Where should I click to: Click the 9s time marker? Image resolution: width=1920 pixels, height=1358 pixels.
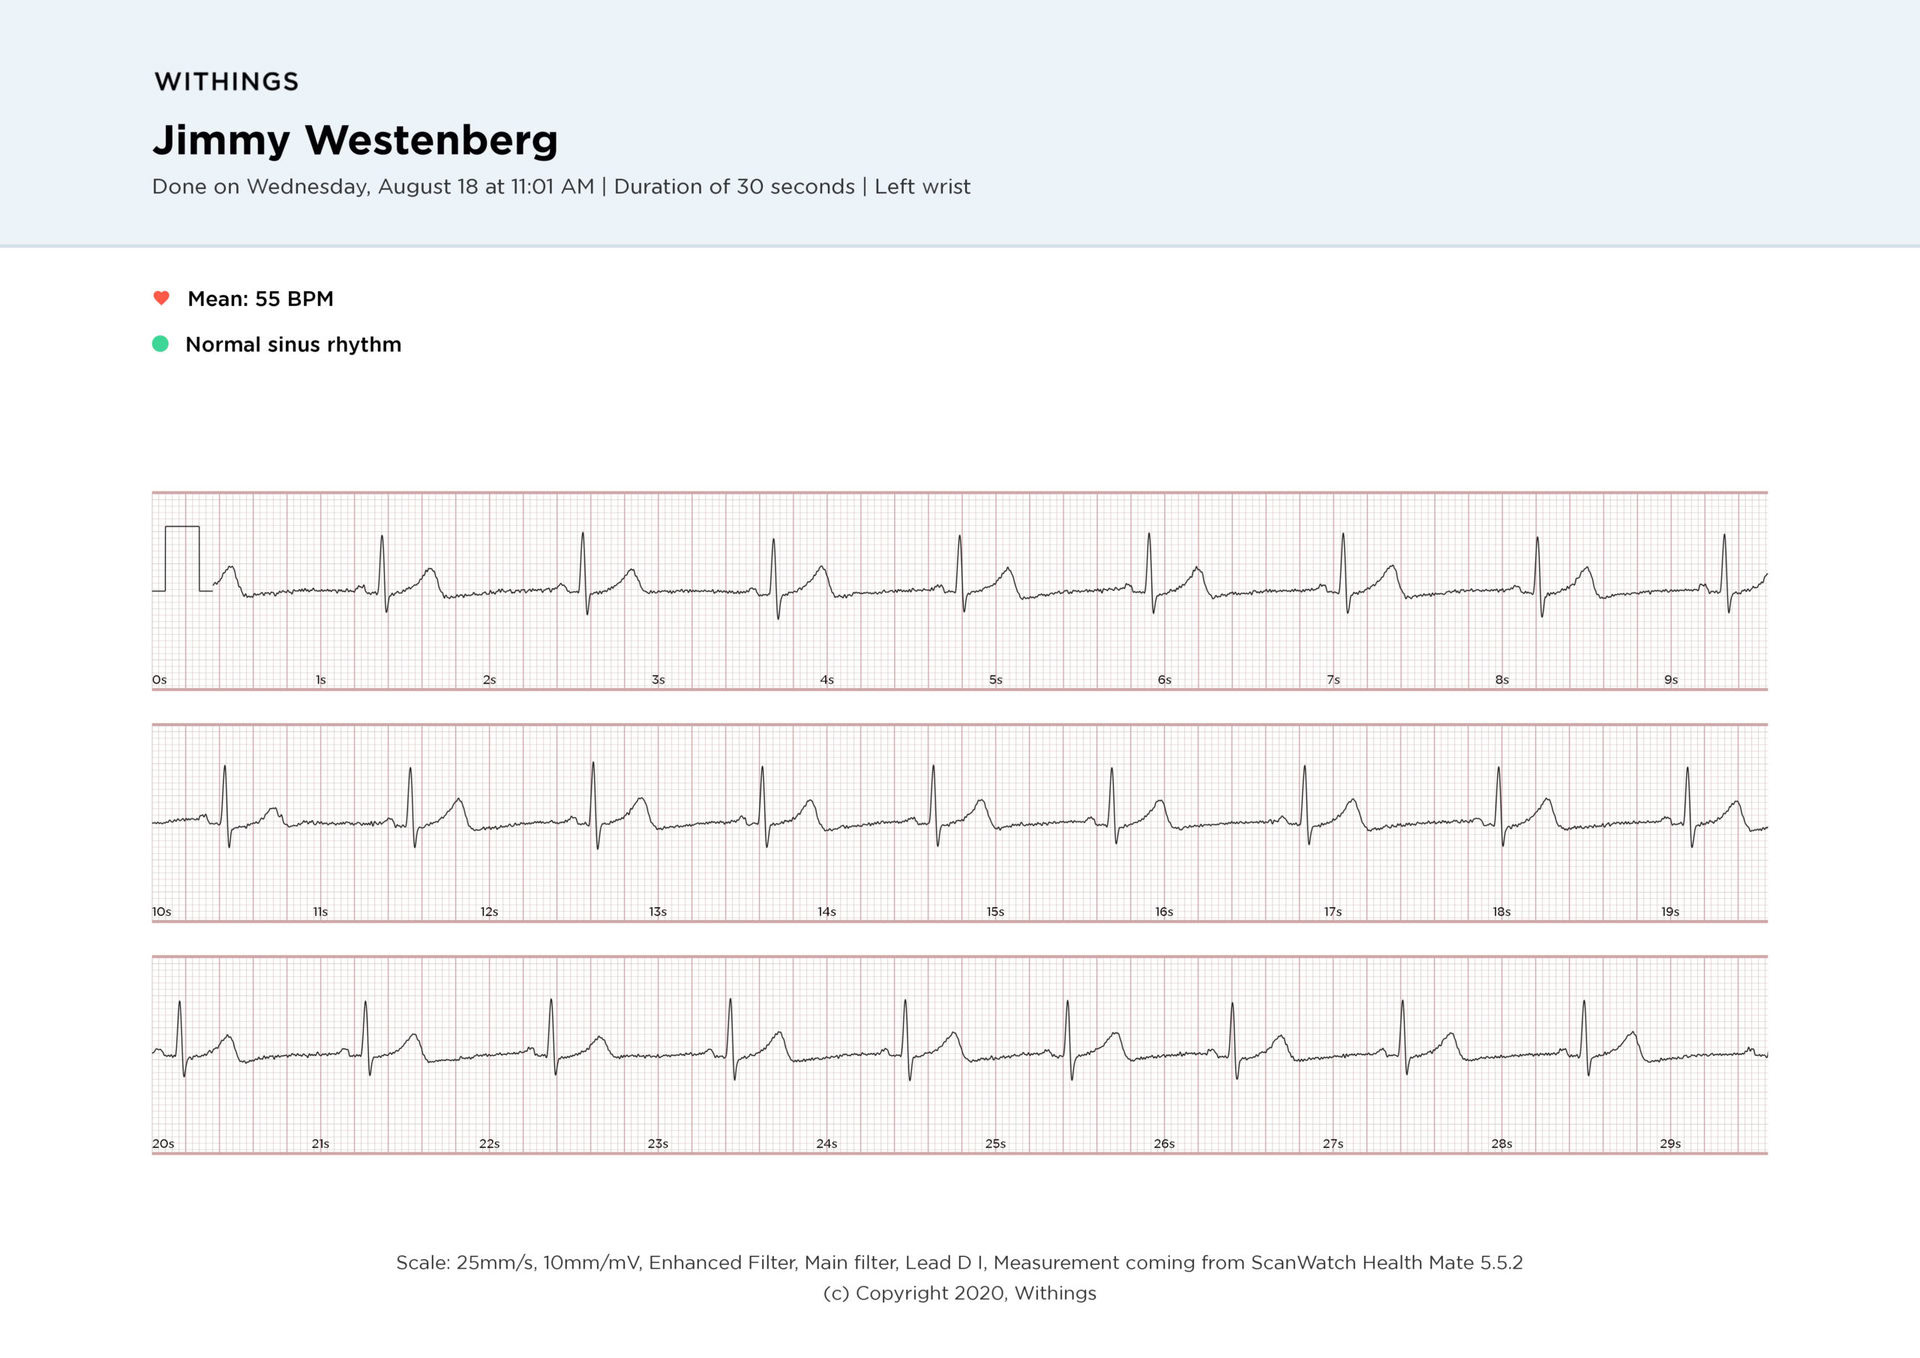click(x=1670, y=680)
